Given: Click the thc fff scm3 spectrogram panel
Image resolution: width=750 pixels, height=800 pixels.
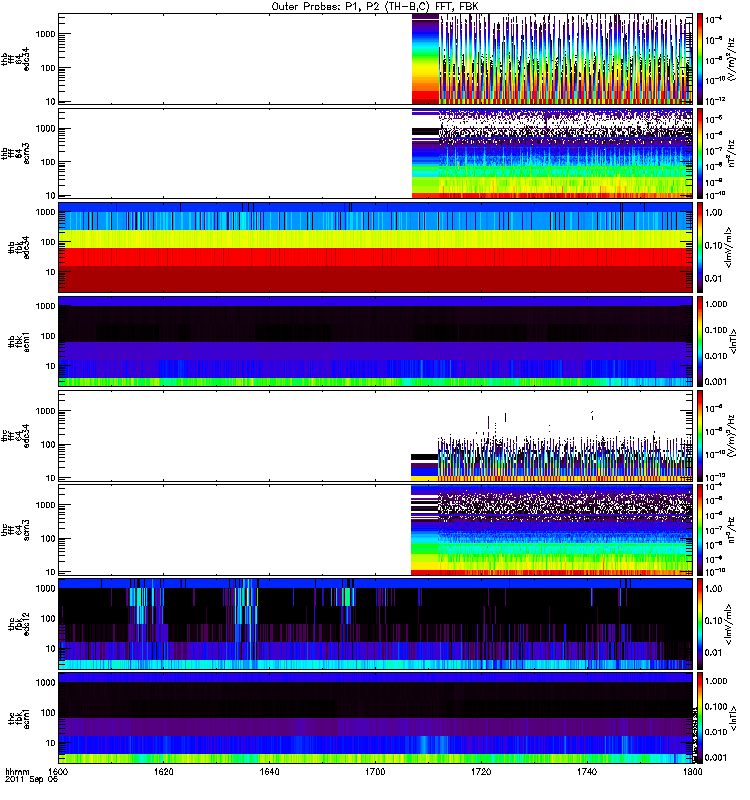Looking at the screenshot, I should 375,530.
